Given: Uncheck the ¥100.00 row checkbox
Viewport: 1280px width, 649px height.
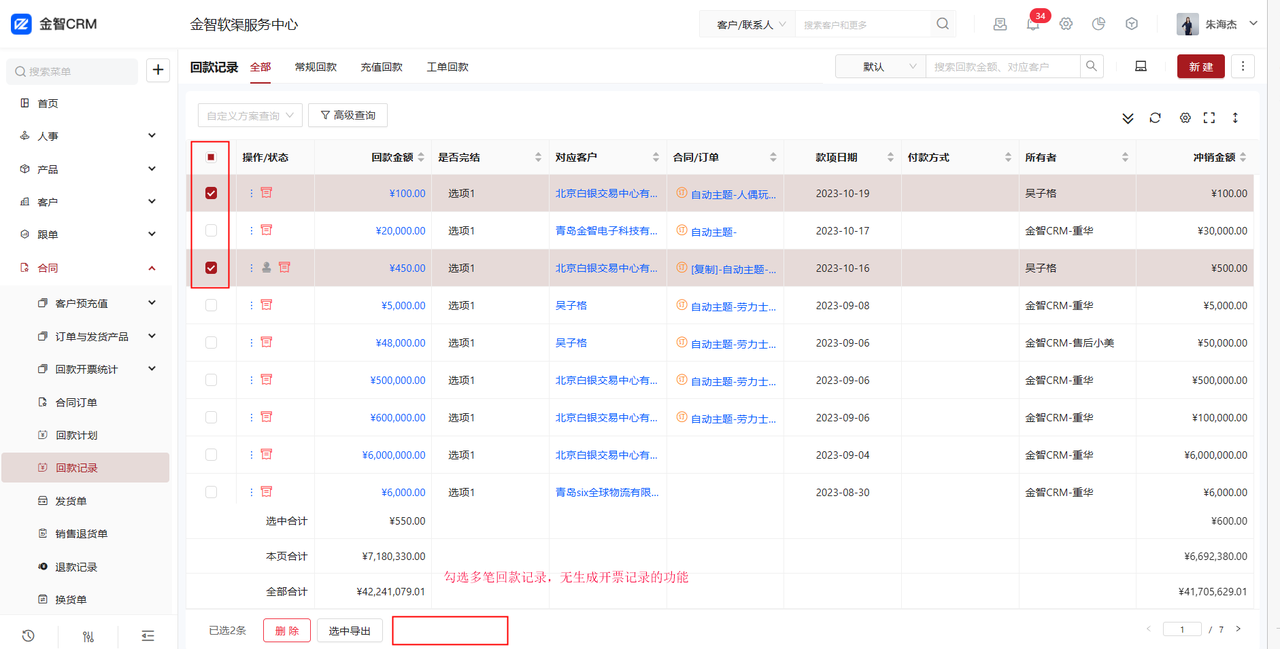Looking at the screenshot, I should coord(211,193).
